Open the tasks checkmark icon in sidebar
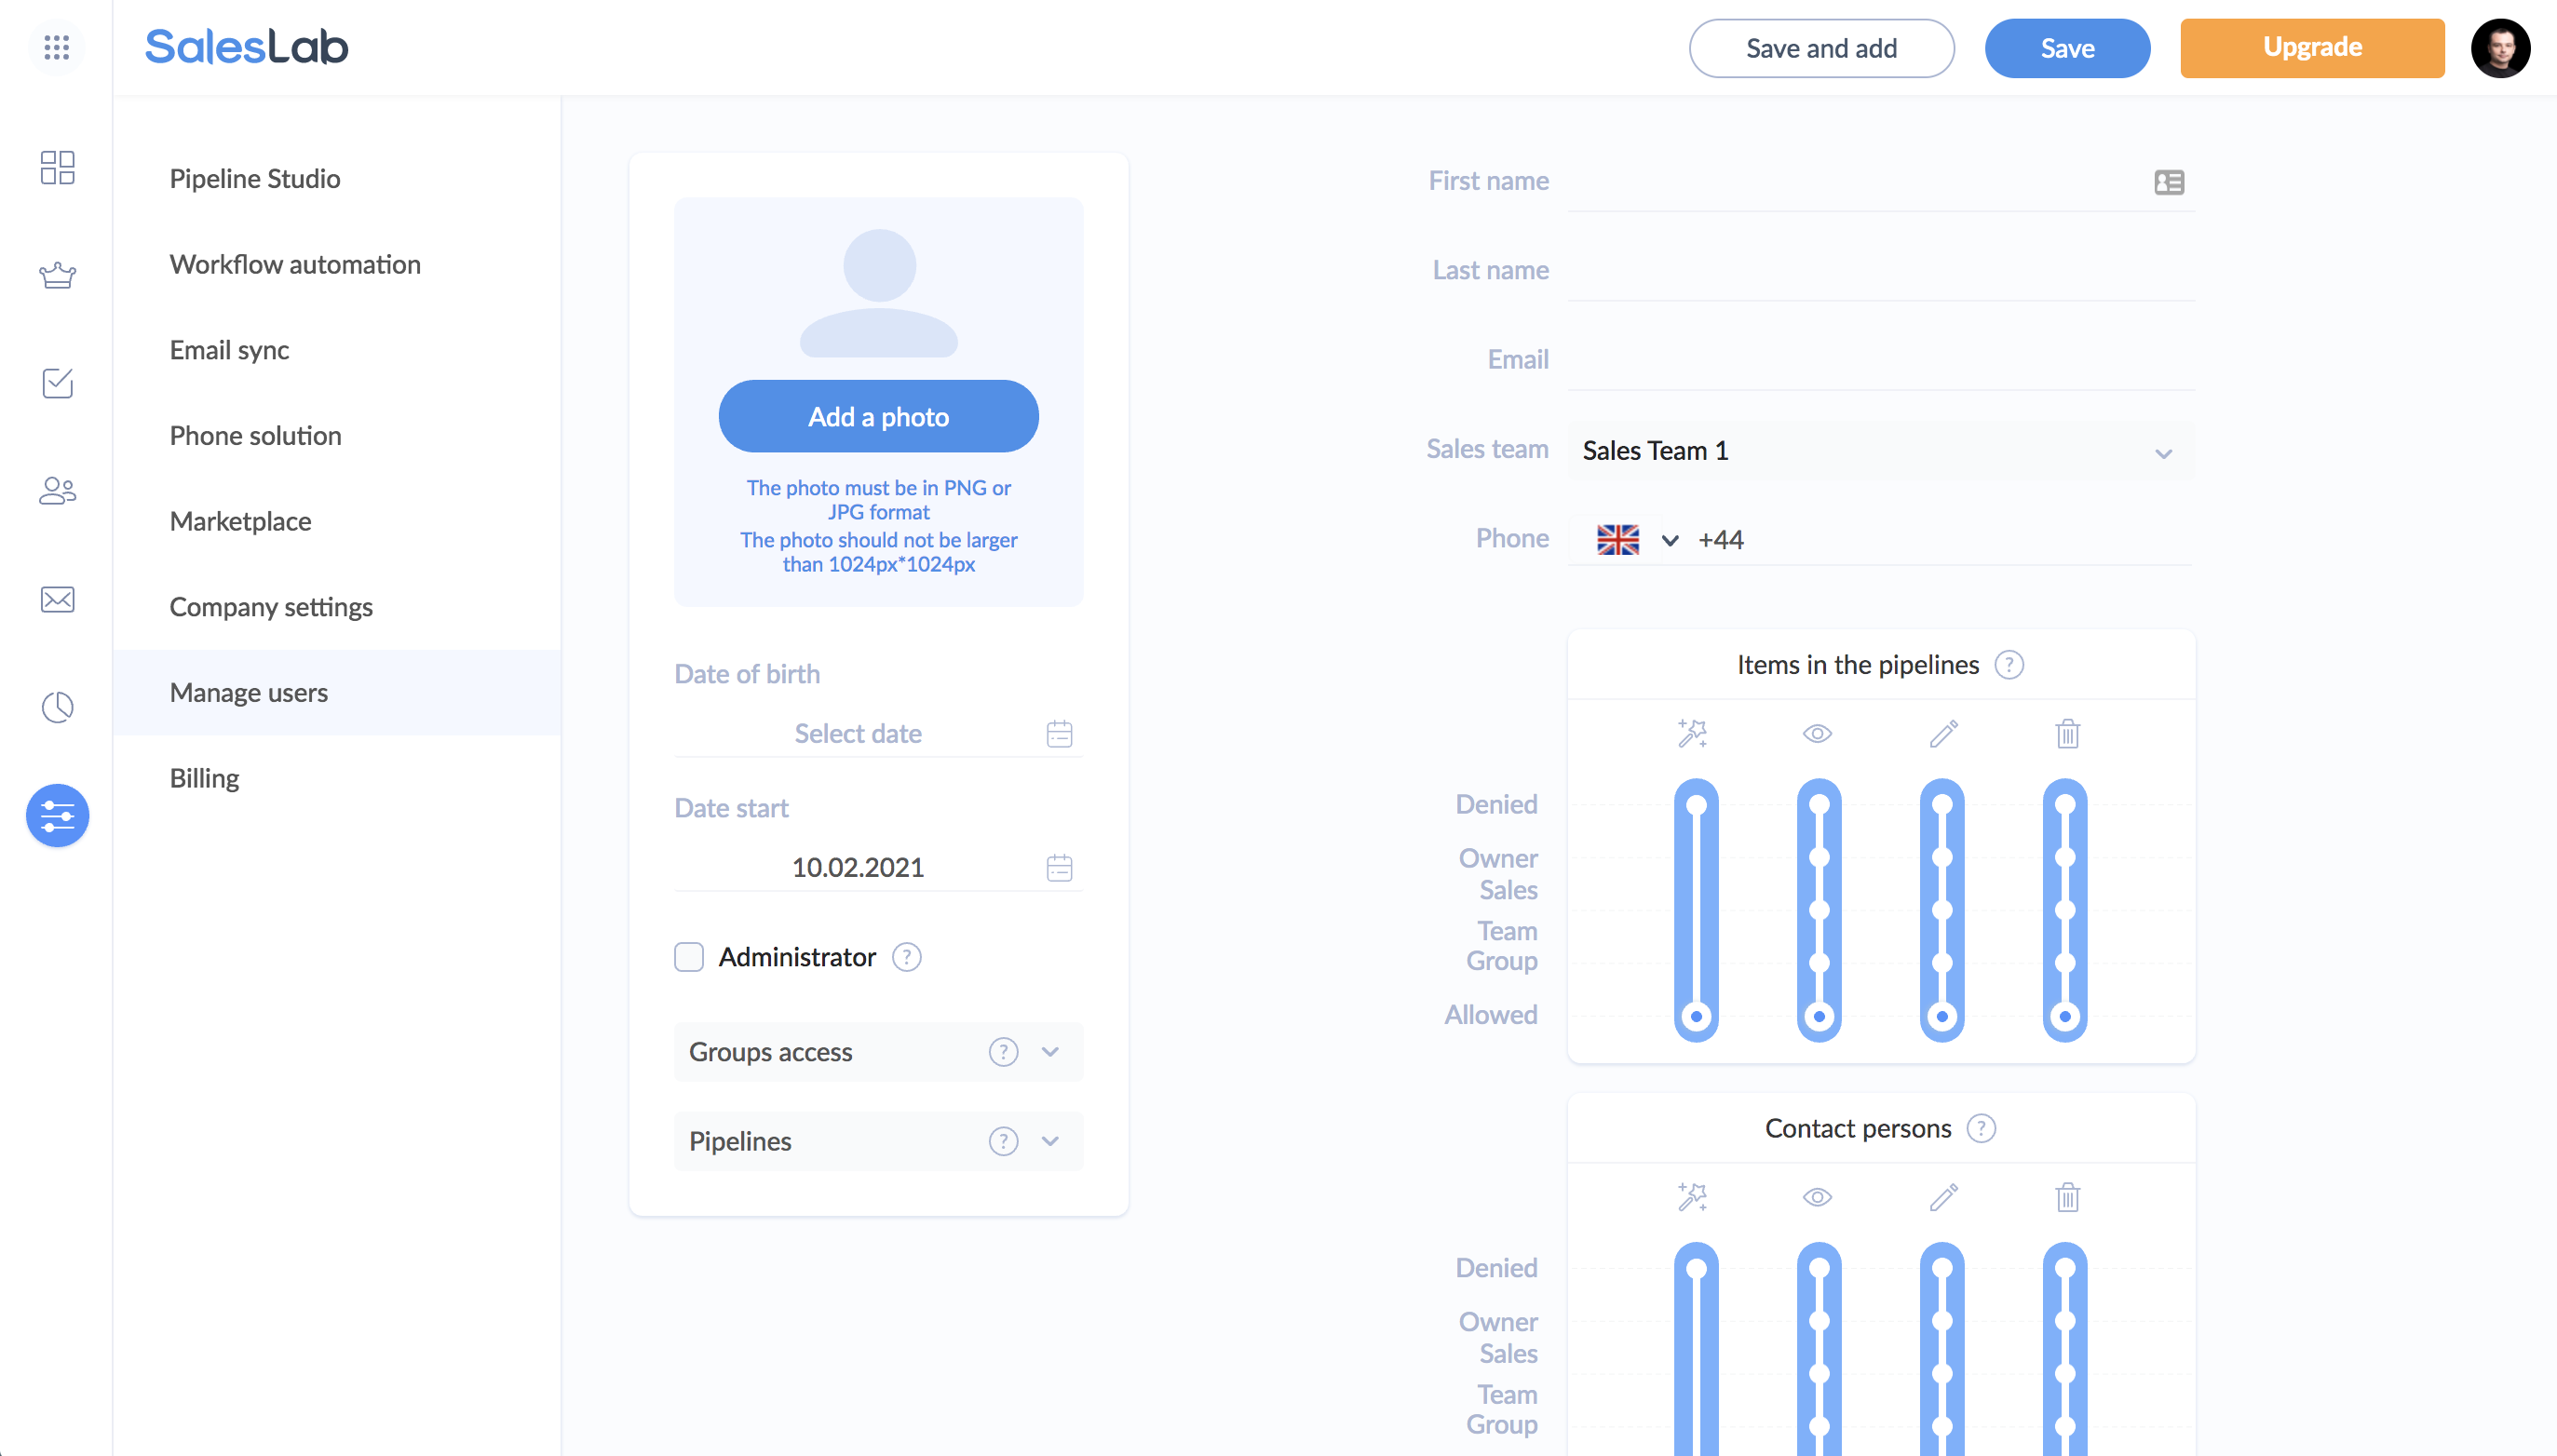2557x1456 pixels. click(x=57, y=383)
